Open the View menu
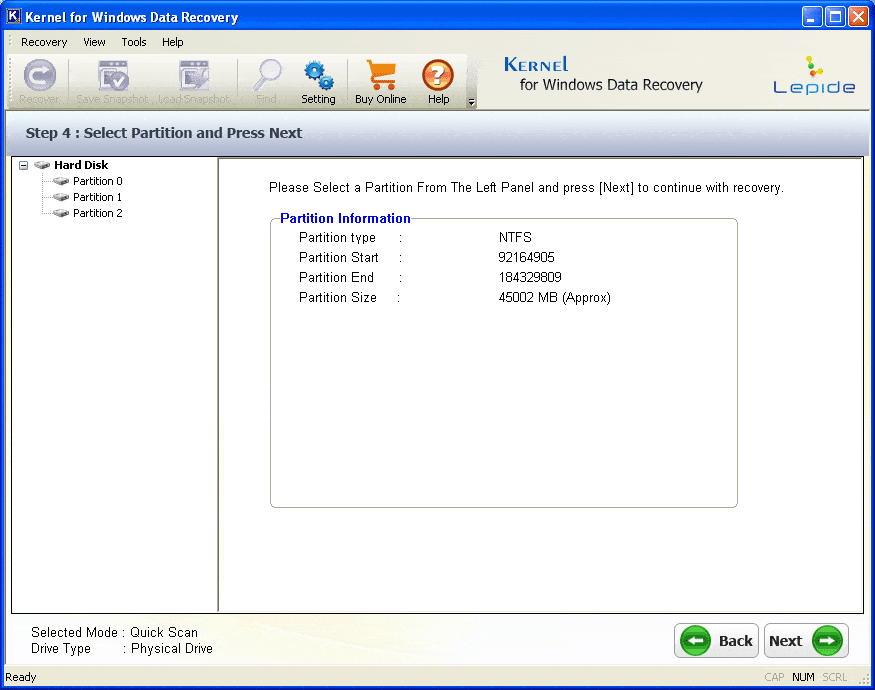Screen dimensions: 875x690 click(x=94, y=42)
